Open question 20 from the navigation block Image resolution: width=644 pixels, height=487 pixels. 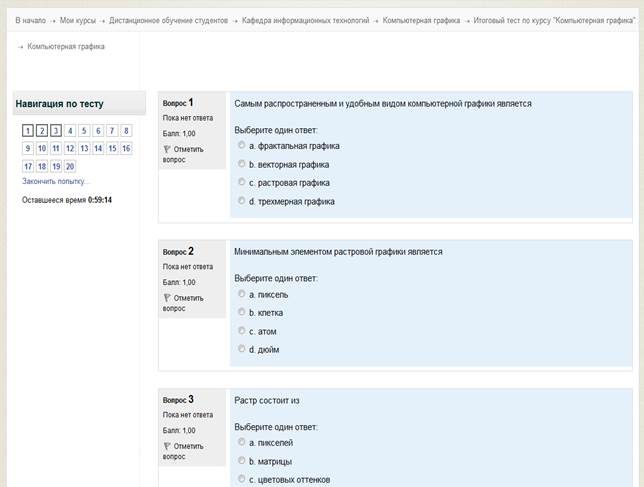tap(70, 166)
